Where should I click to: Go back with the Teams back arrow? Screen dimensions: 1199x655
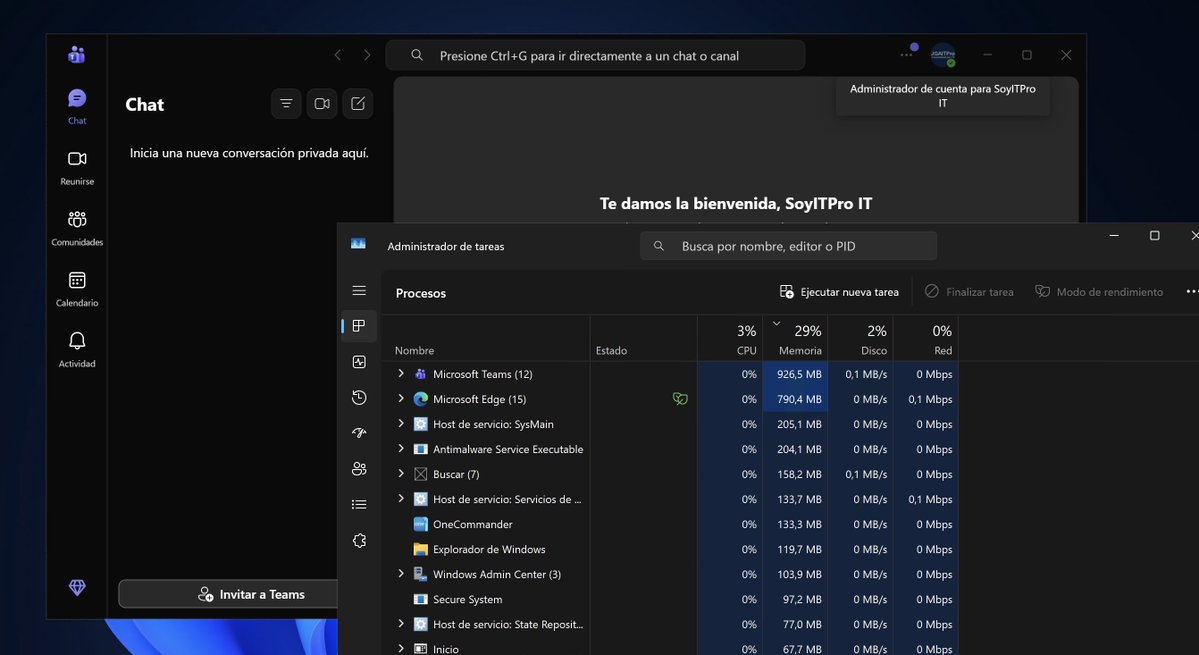[338, 55]
